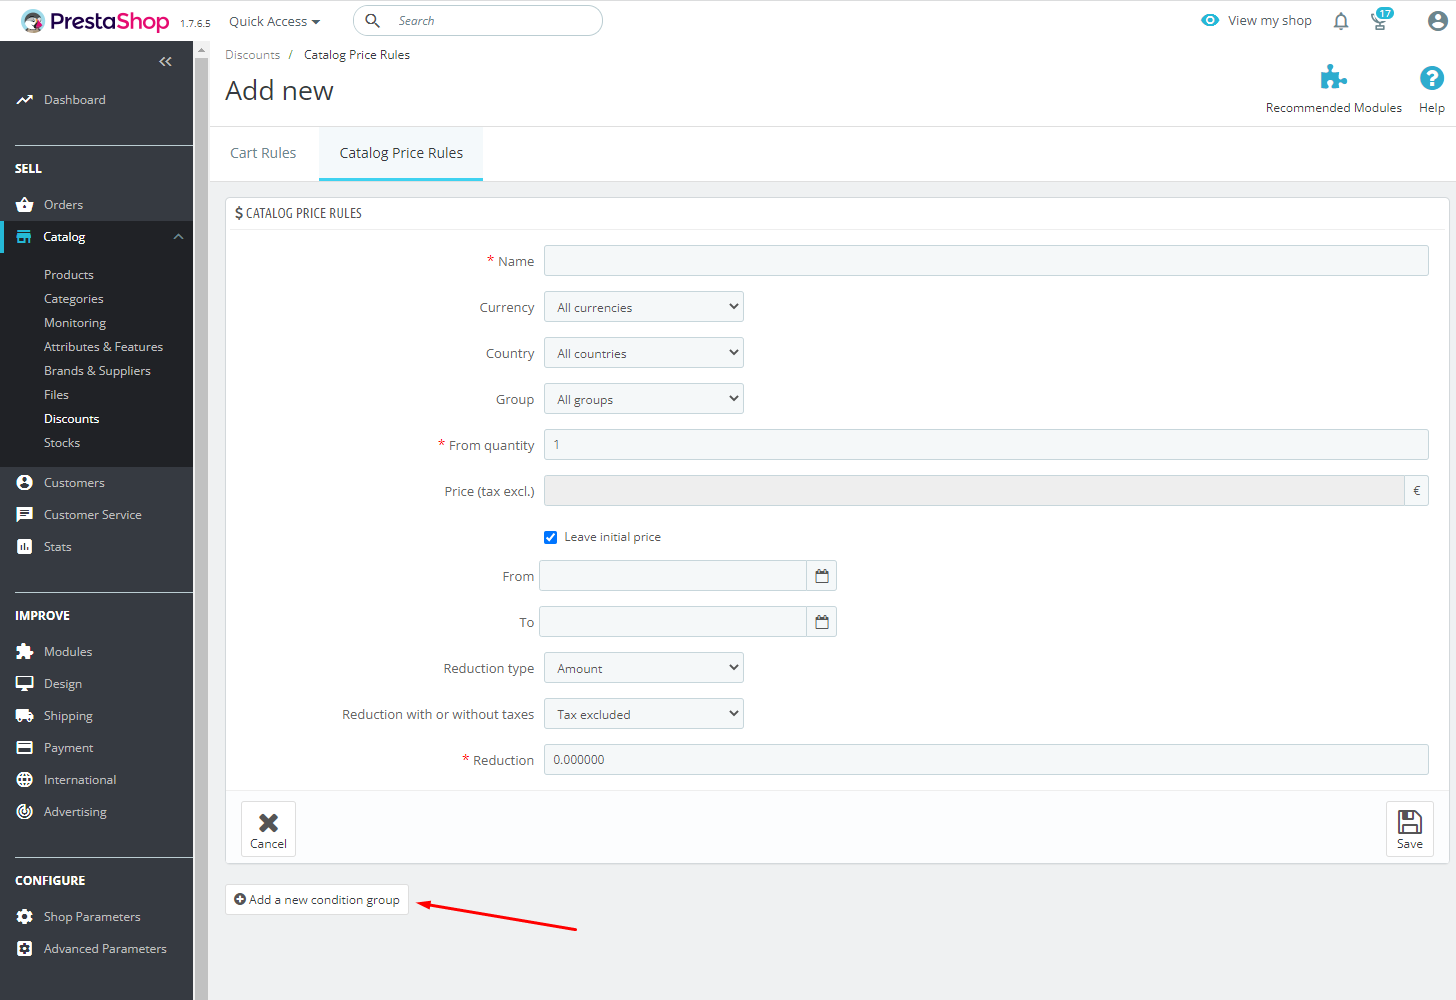Open Recommended Modules puzzle icon
This screenshot has height=1000, width=1456.
point(1333,77)
